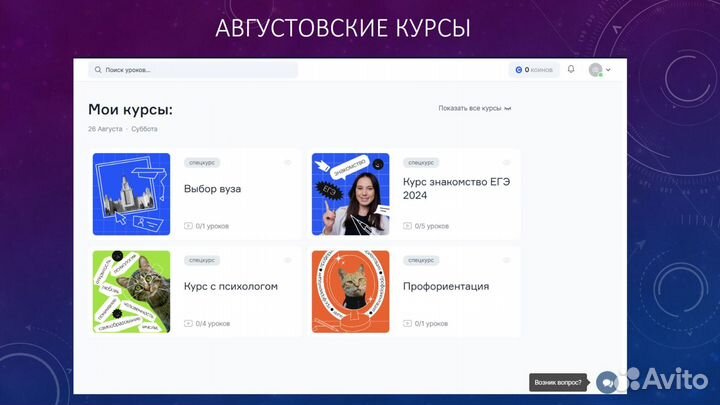Click the blue coin icon
Viewport: 720px width, 405px height.
(x=518, y=70)
